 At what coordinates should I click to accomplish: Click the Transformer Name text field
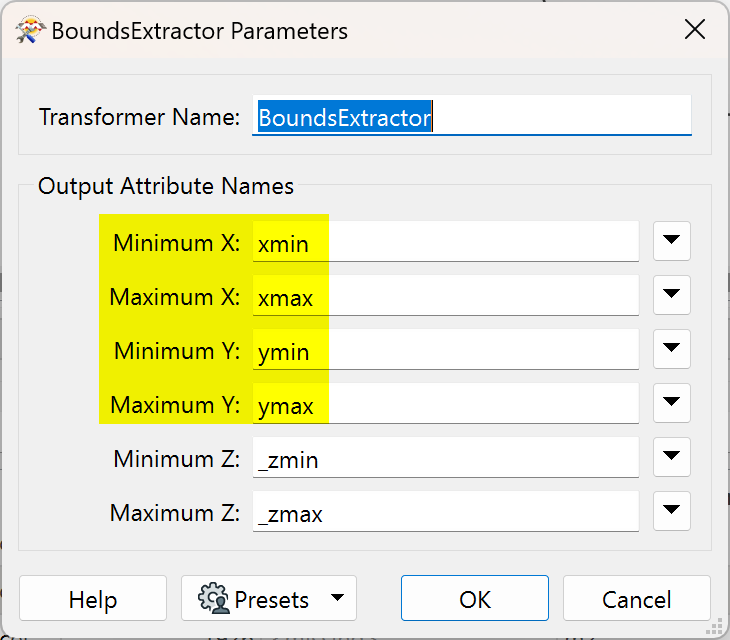(471, 117)
